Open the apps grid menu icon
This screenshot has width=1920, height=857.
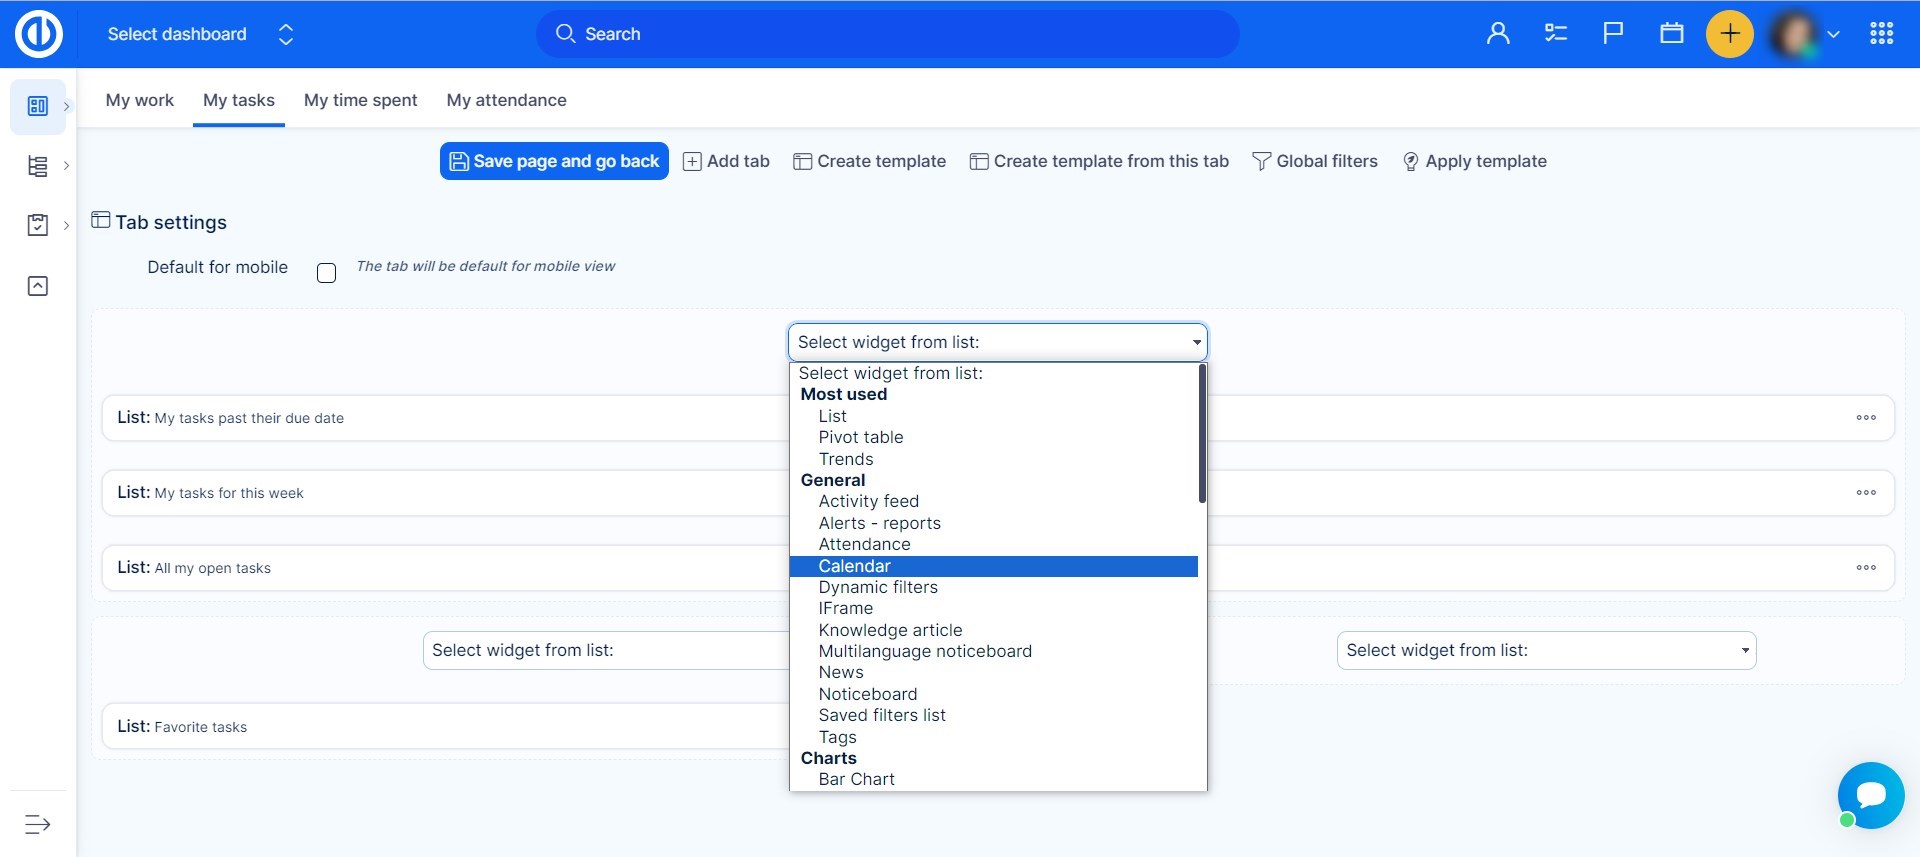[x=1881, y=34]
